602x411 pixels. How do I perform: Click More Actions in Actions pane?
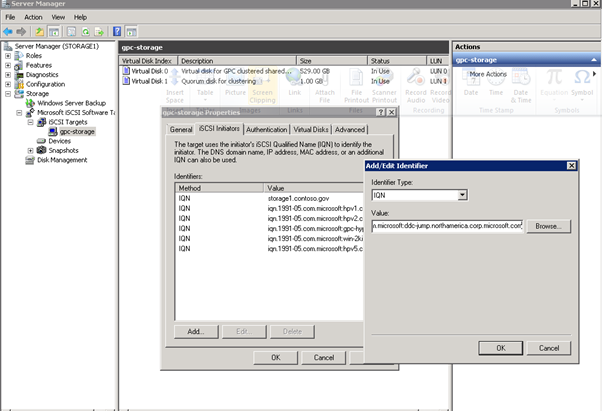pos(488,74)
